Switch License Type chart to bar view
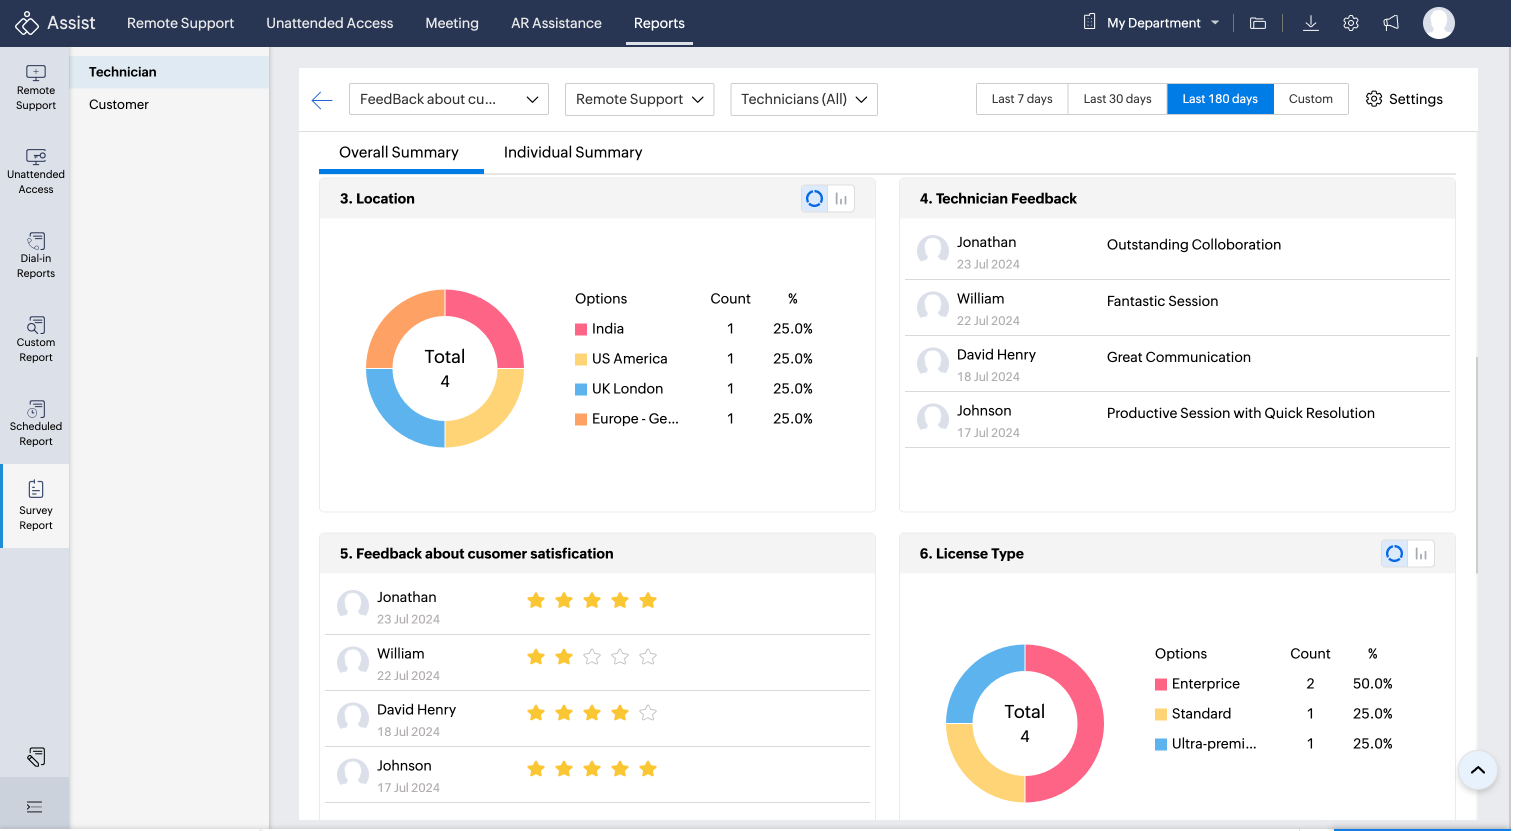1513x831 pixels. [1421, 554]
